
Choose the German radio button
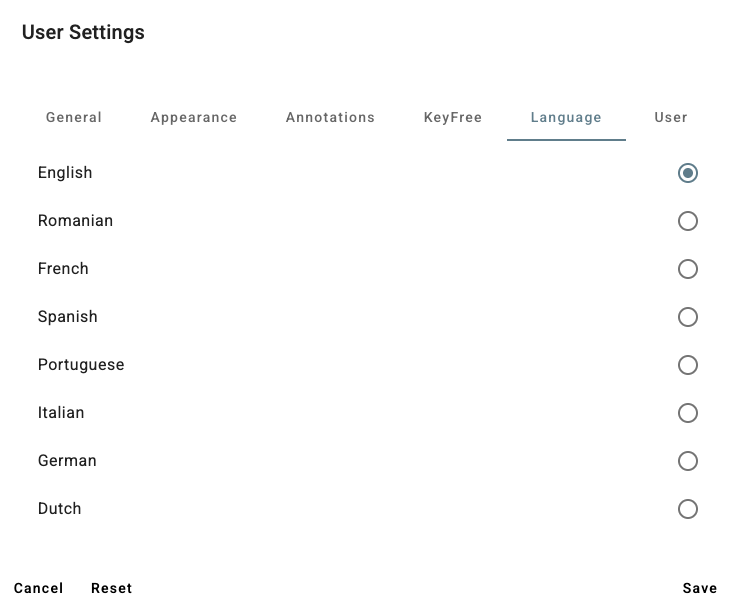coord(688,461)
